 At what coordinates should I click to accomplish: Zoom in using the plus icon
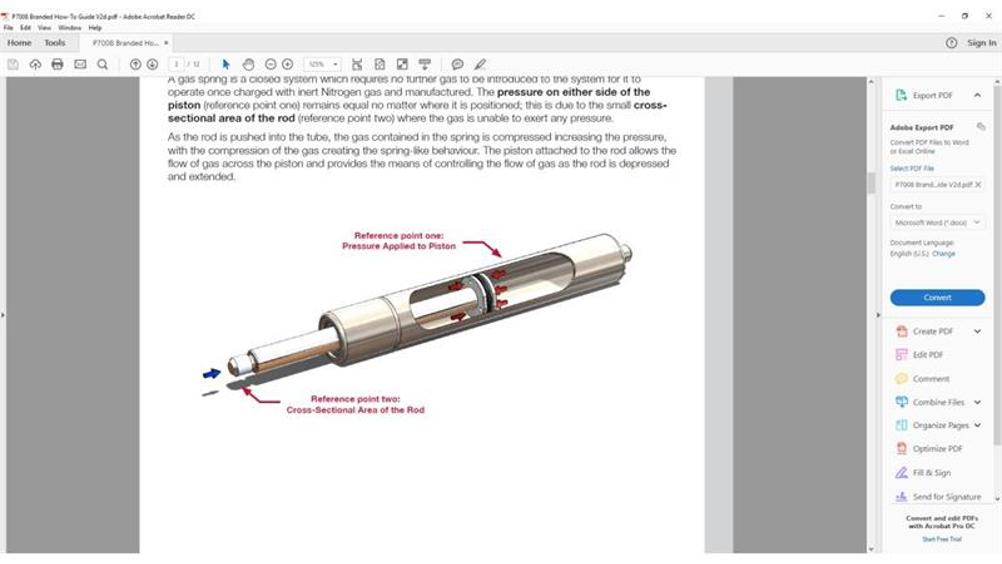288,65
